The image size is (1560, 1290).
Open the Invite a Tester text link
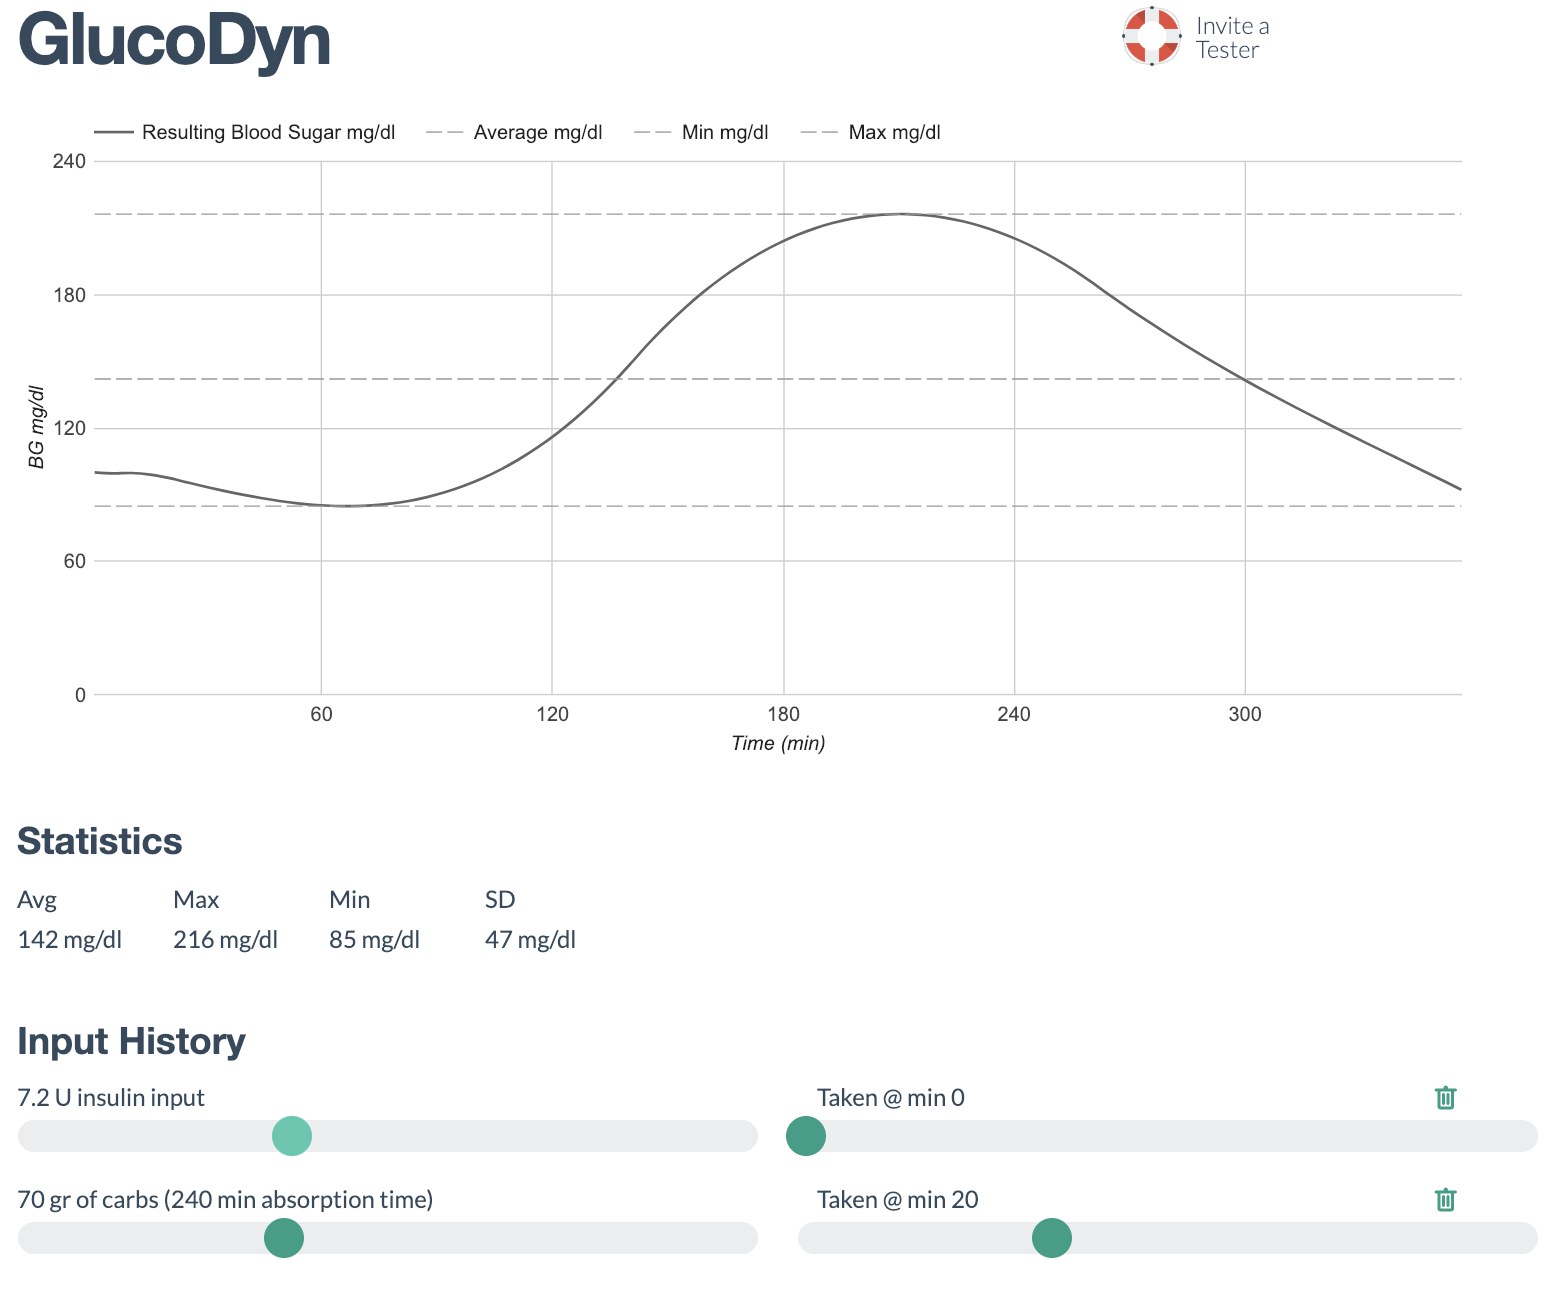1232,38
